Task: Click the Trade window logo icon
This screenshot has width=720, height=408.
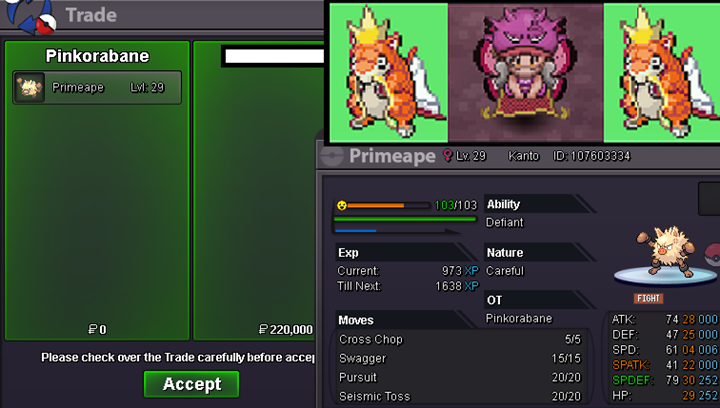Action: [30, 16]
